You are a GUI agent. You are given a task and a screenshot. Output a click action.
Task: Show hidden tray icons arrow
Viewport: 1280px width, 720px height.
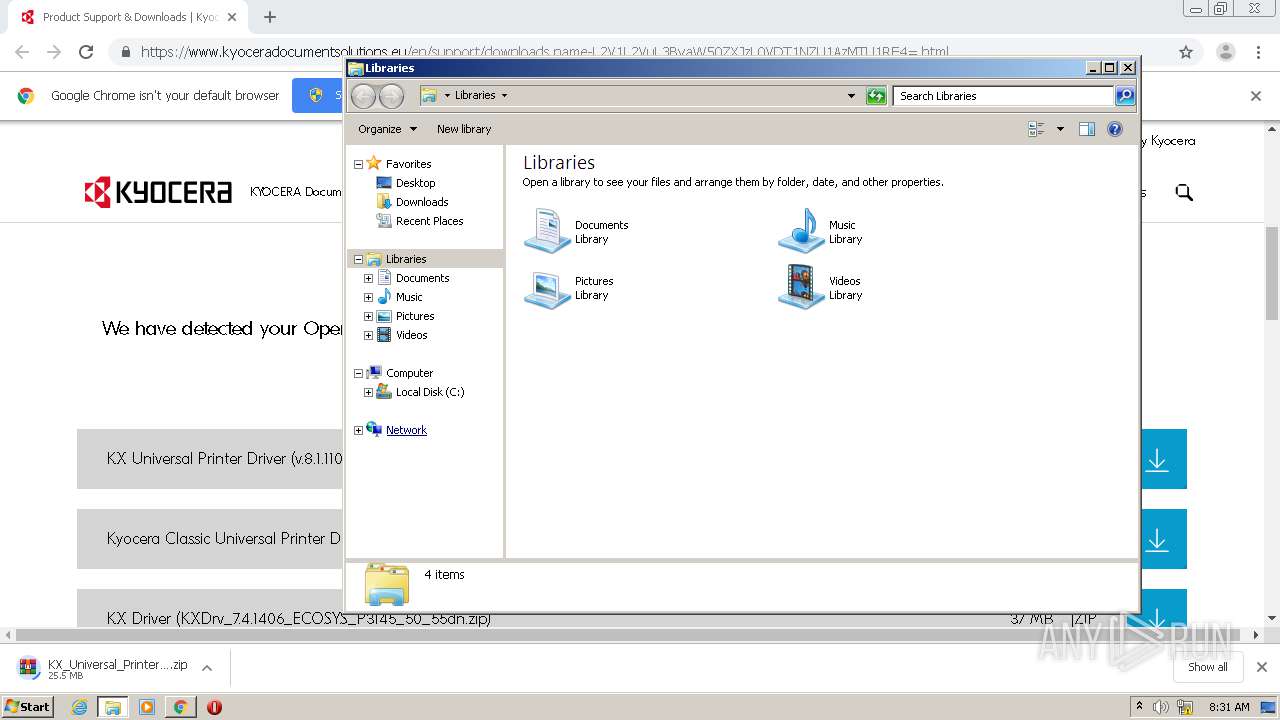1139,707
